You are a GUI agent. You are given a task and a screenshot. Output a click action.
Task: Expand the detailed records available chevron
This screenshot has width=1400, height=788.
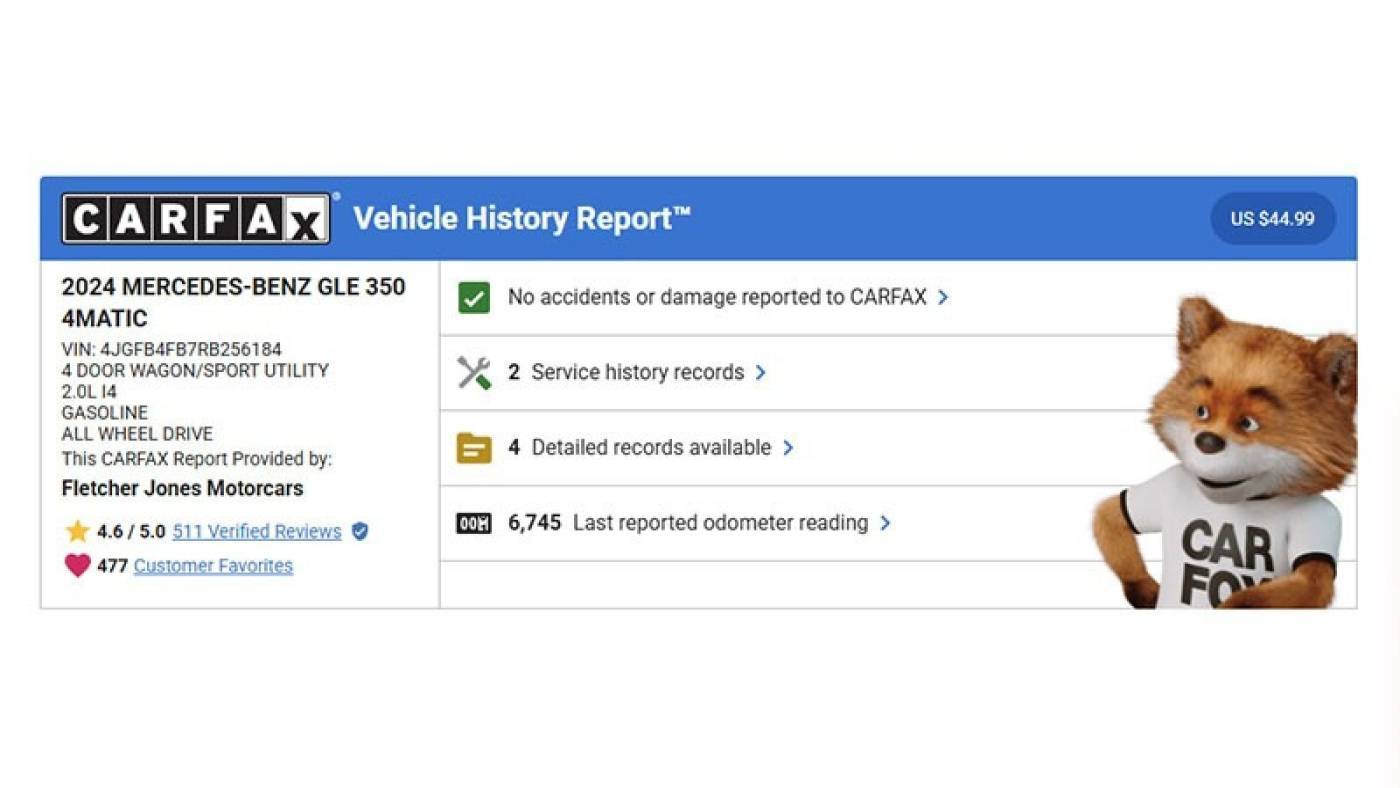click(788, 447)
